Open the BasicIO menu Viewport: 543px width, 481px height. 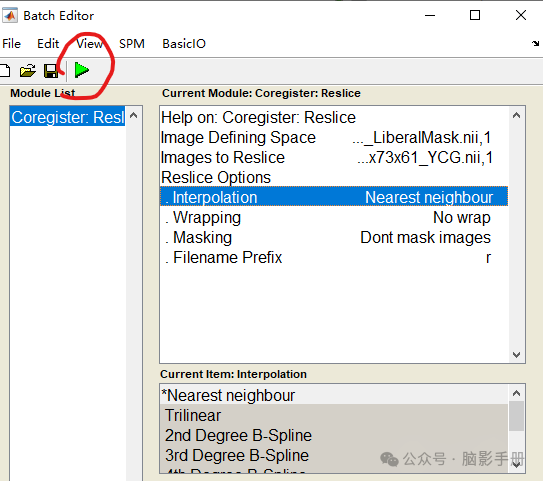[x=184, y=44]
